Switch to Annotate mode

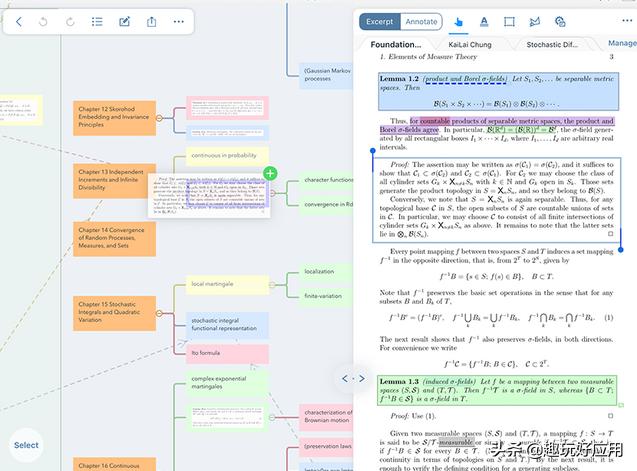click(421, 22)
